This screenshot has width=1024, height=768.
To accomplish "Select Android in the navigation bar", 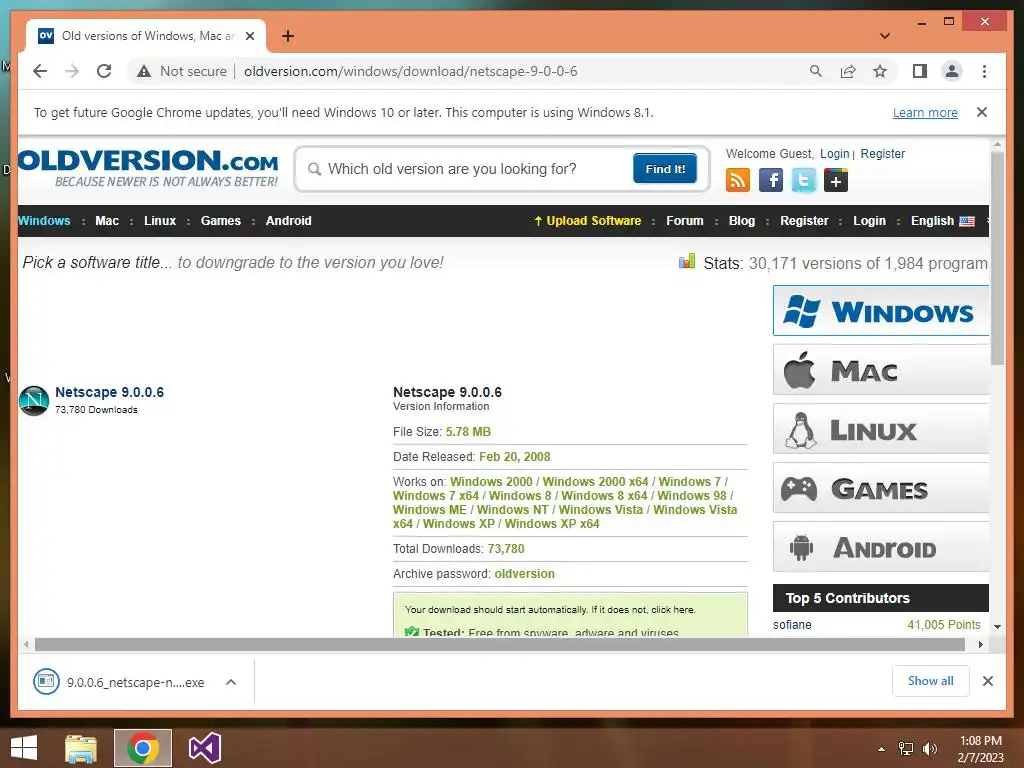I will click(289, 221).
